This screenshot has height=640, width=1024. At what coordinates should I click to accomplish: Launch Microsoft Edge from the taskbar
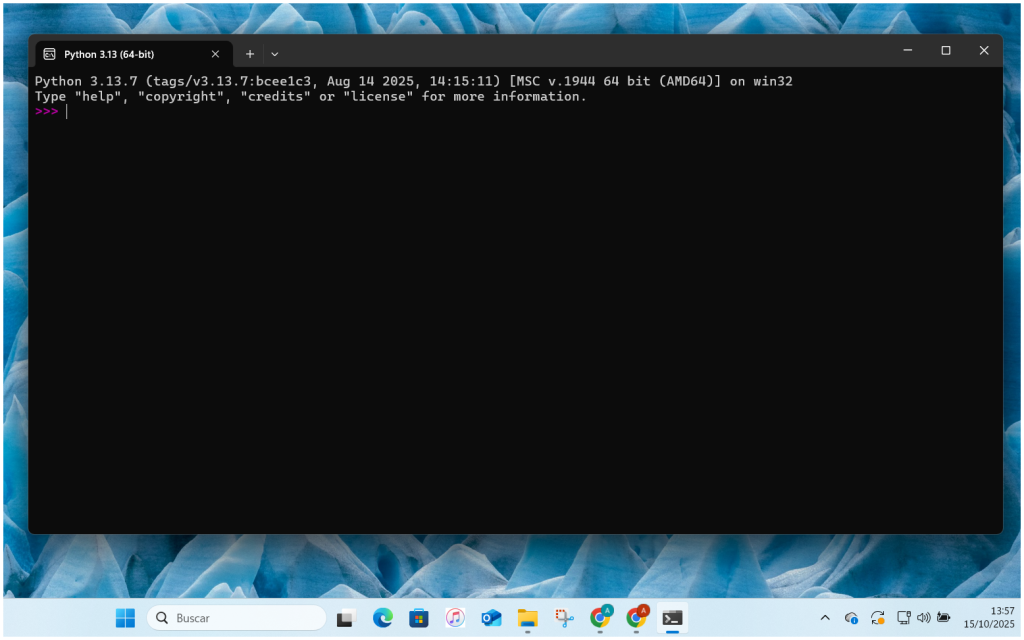383,618
